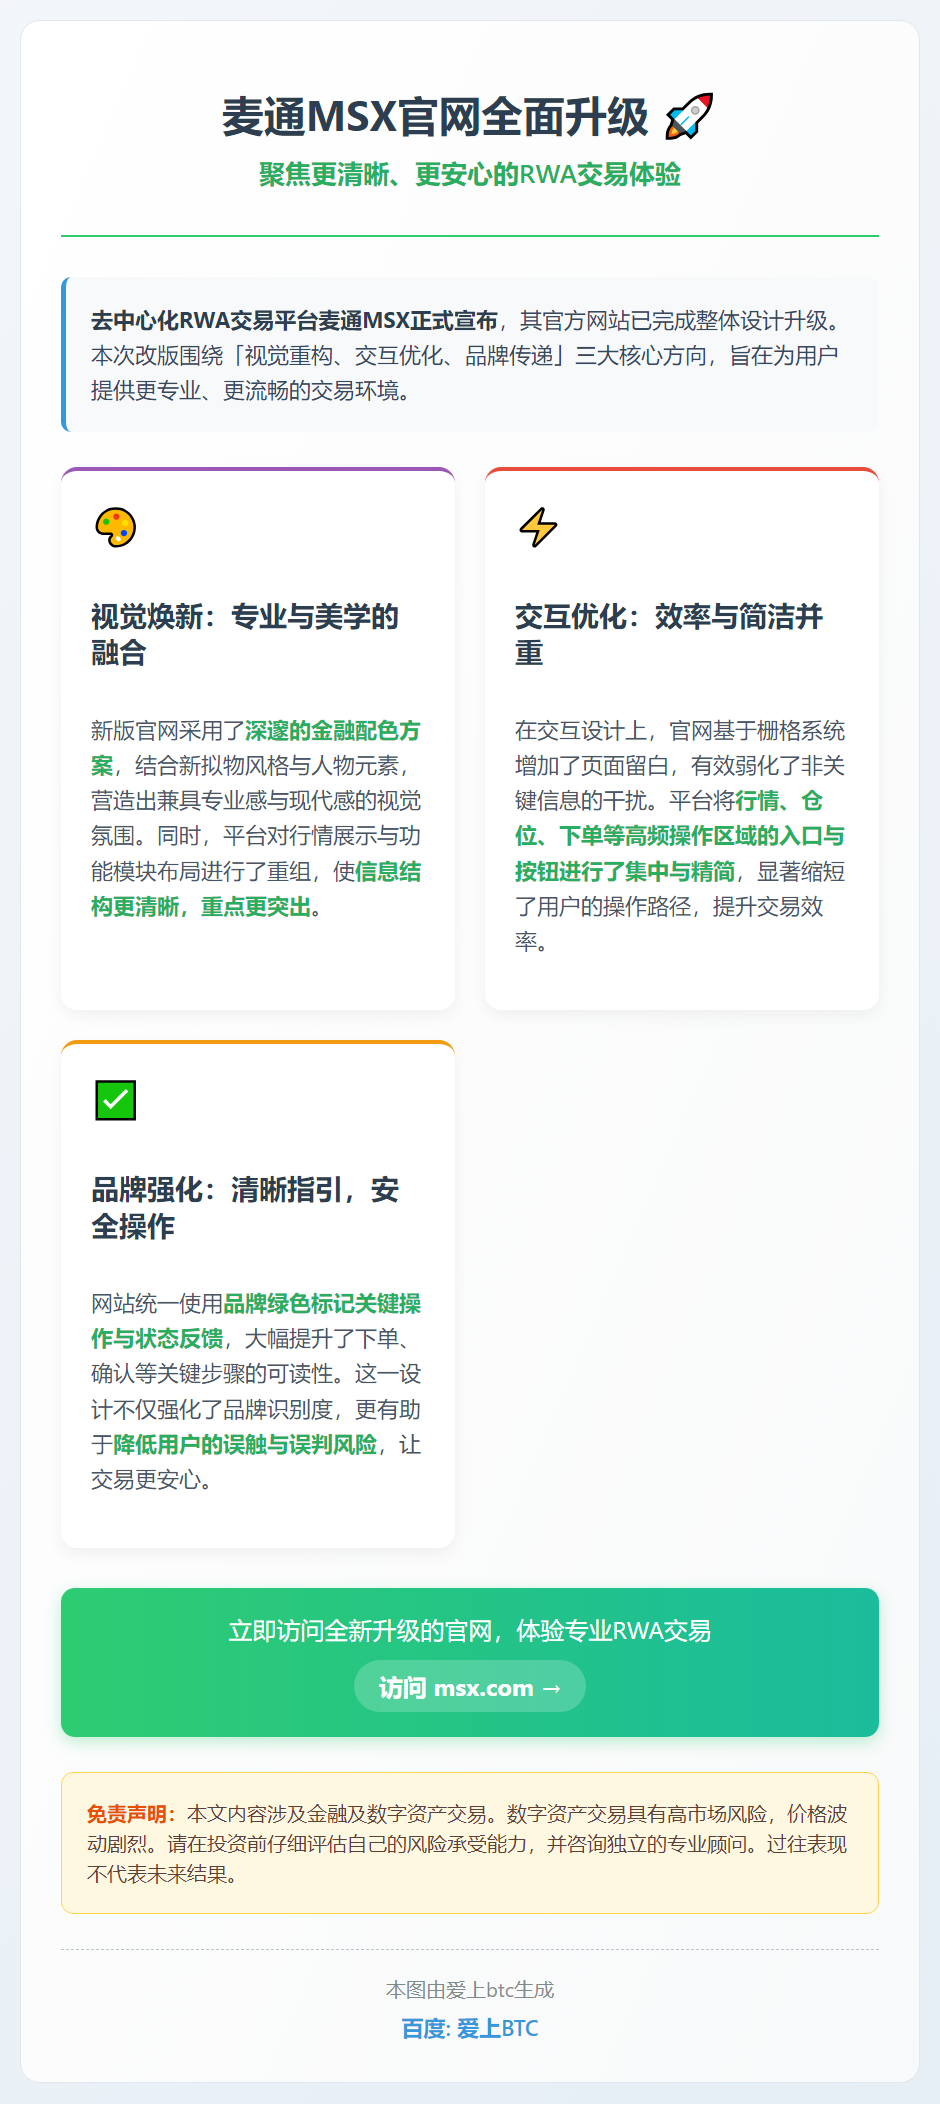The height and width of the screenshot is (2104, 940).
Task: Open the 访问 msx.com button
Action: coord(470,1687)
